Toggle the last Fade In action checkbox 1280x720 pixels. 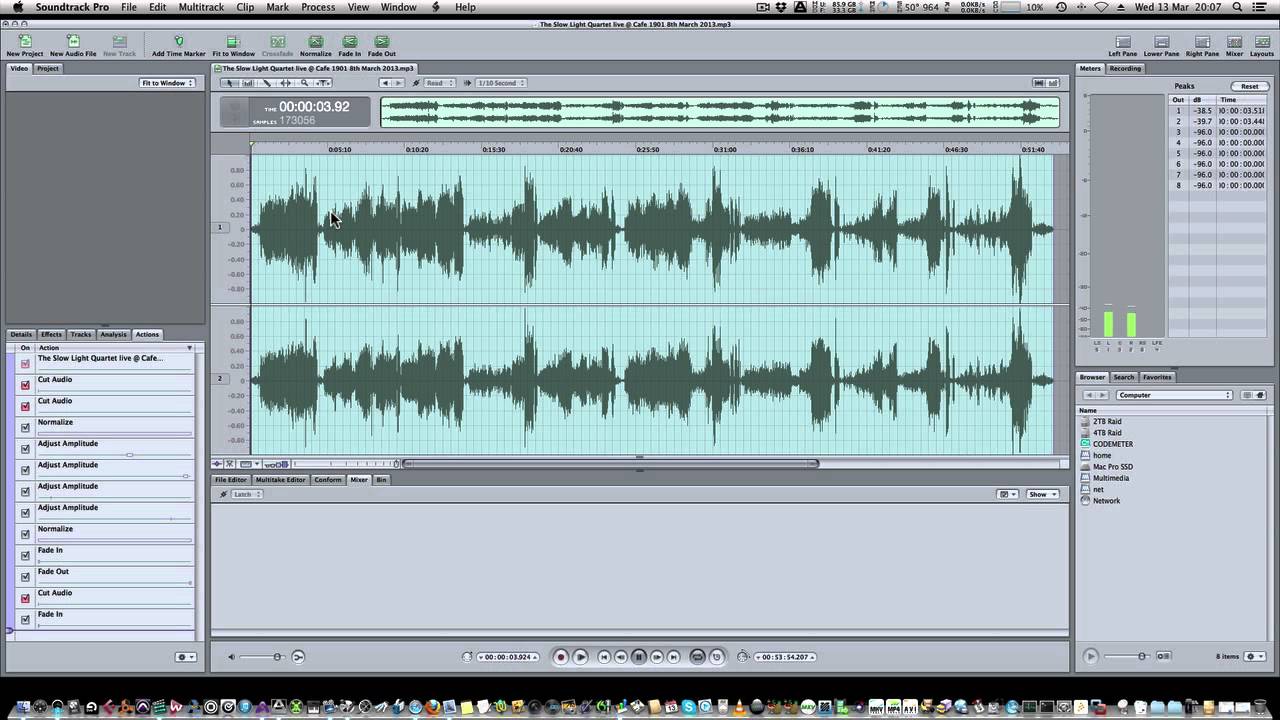click(25, 619)
